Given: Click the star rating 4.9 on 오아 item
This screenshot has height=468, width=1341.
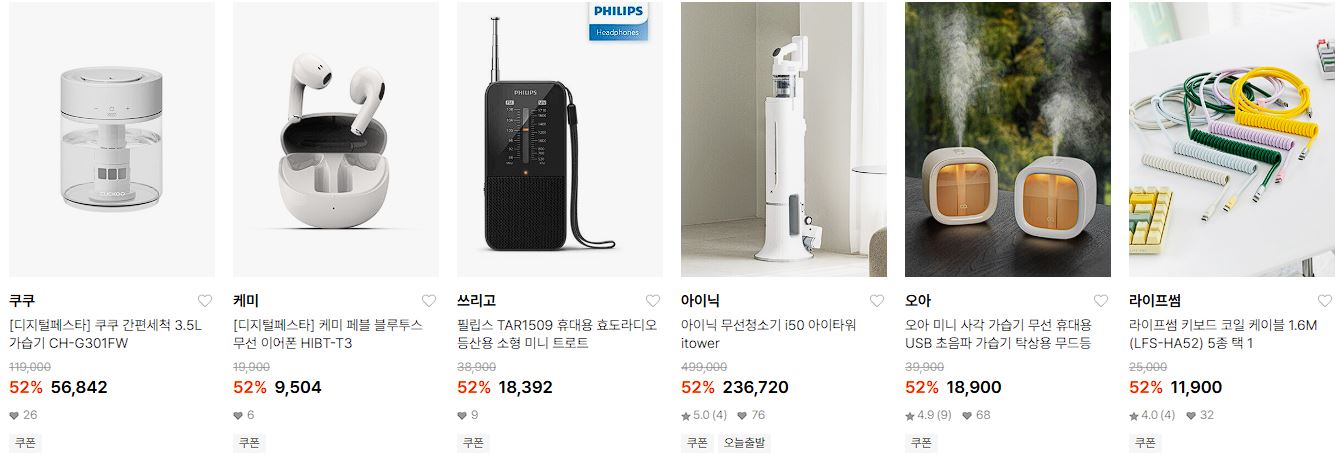Looking at the screenshot, I should point(928,416).
